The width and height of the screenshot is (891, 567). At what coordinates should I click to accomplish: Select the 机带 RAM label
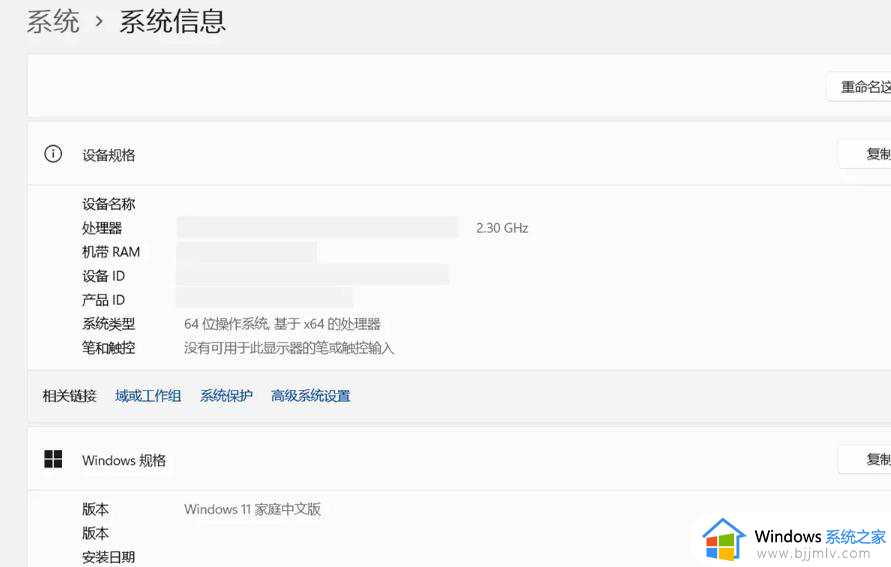coord(111,252)
